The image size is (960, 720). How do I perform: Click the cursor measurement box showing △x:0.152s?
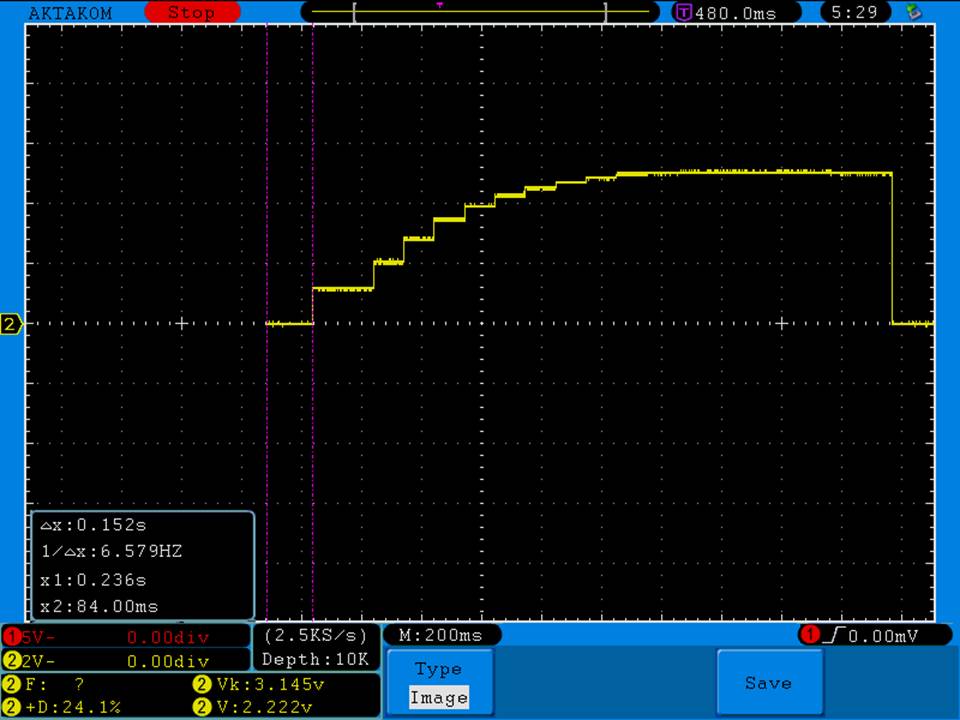pos(142,565)
